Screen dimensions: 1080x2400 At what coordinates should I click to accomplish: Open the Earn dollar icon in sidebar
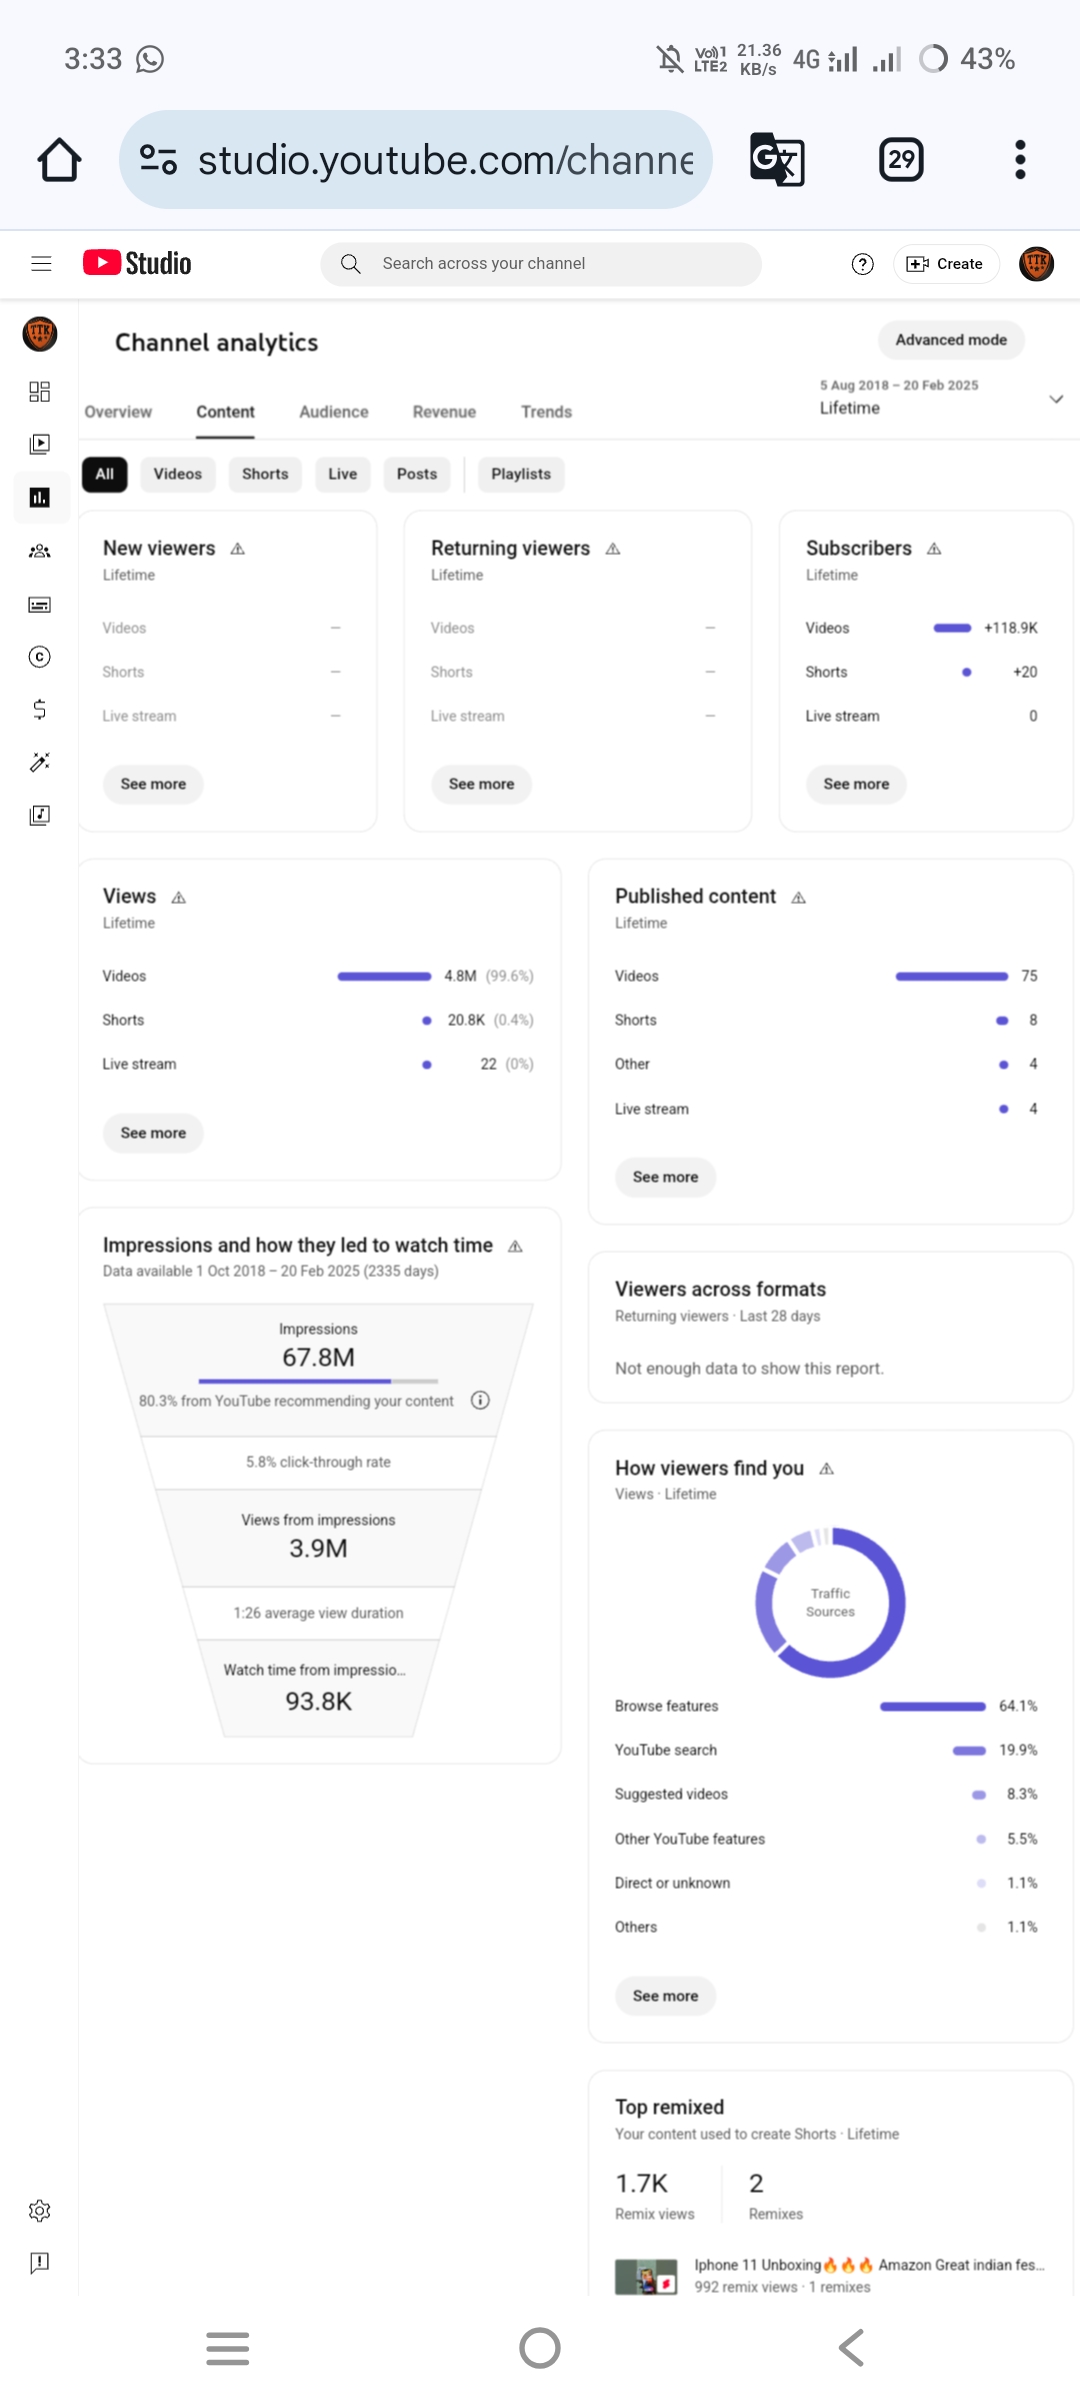pos(40,710)
